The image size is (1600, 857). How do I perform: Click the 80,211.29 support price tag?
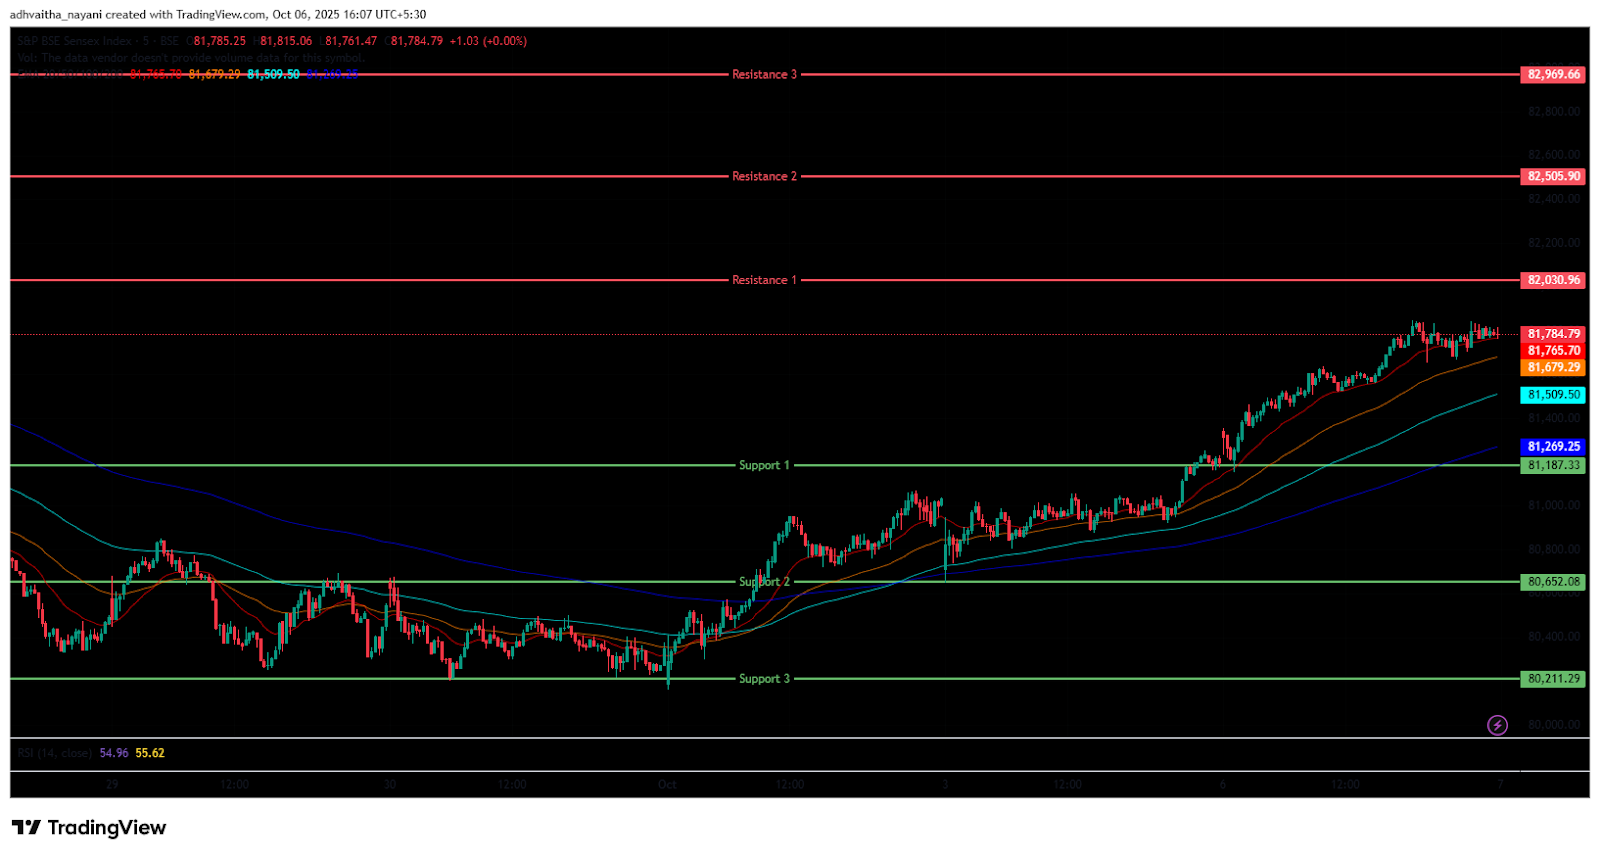click(1553, 679)
